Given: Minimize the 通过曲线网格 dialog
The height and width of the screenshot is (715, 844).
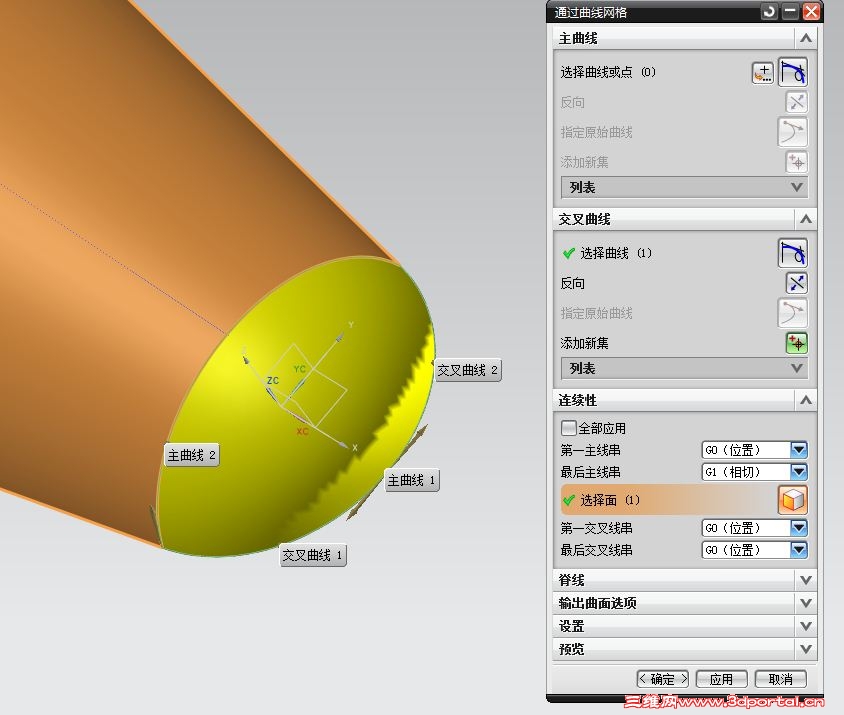Looking at the screenshot, I should (x=790, y=11).
